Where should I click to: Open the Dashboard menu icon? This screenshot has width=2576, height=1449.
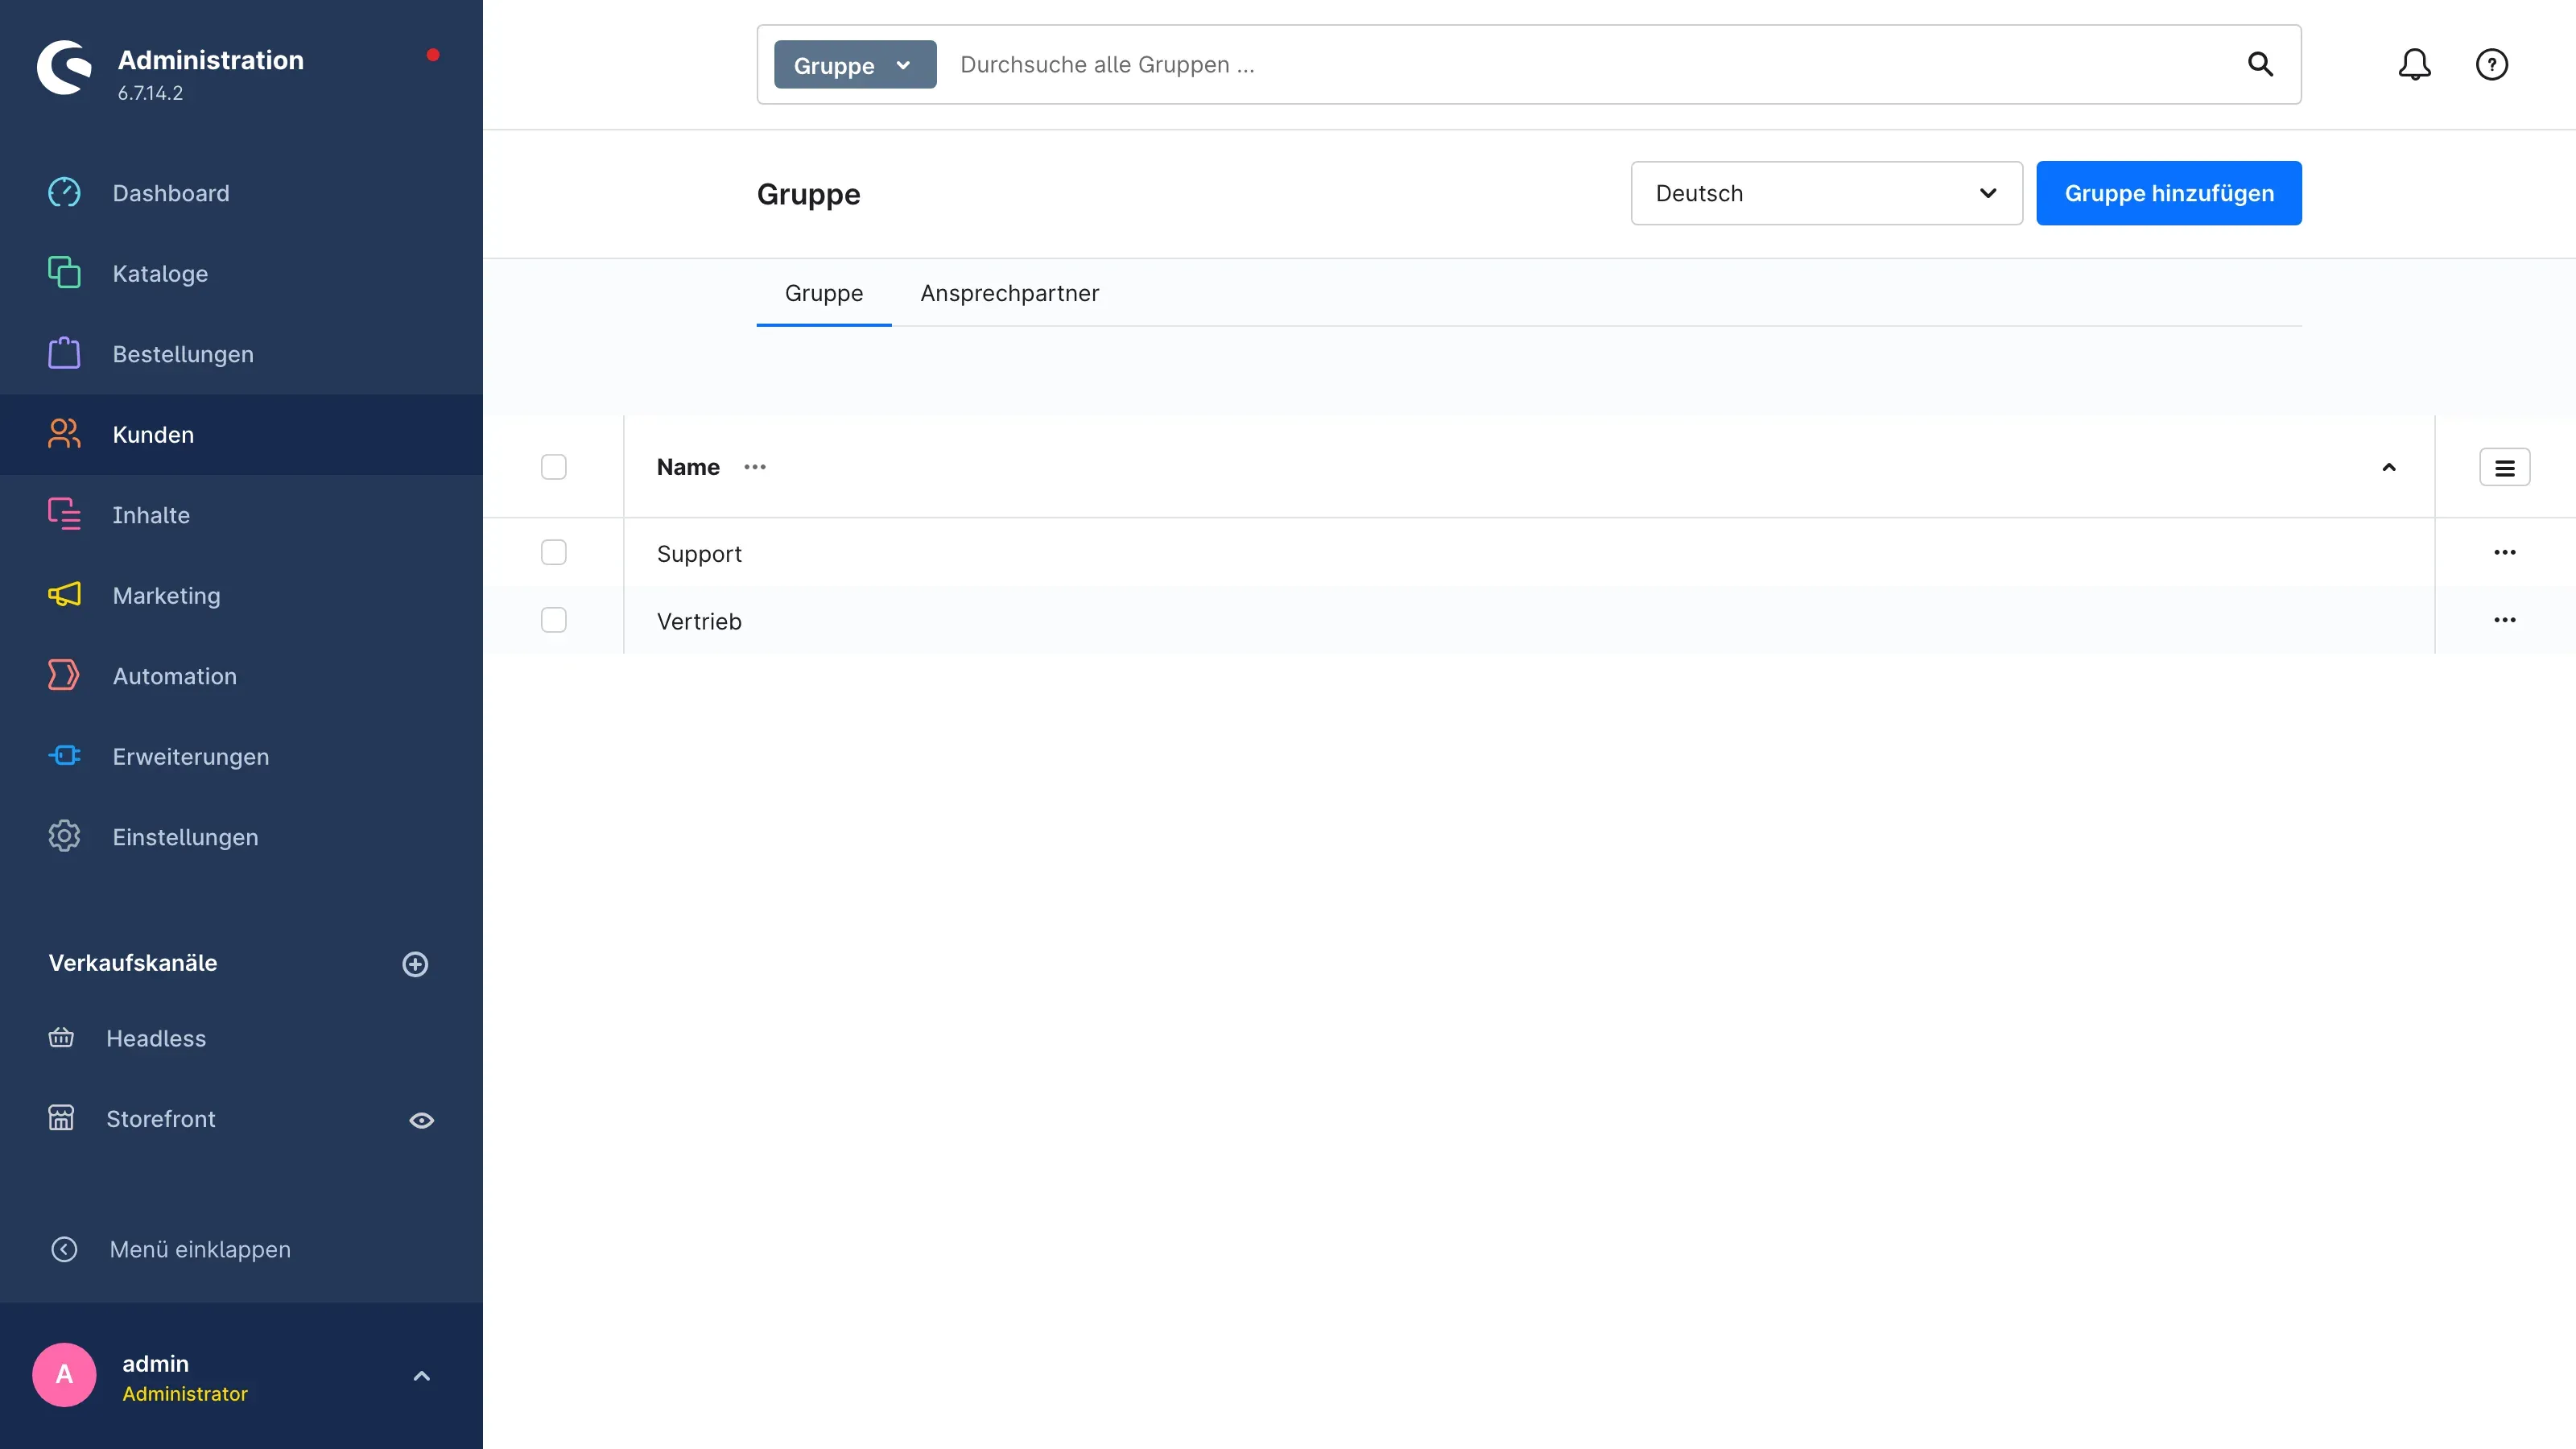coord(64,192)
